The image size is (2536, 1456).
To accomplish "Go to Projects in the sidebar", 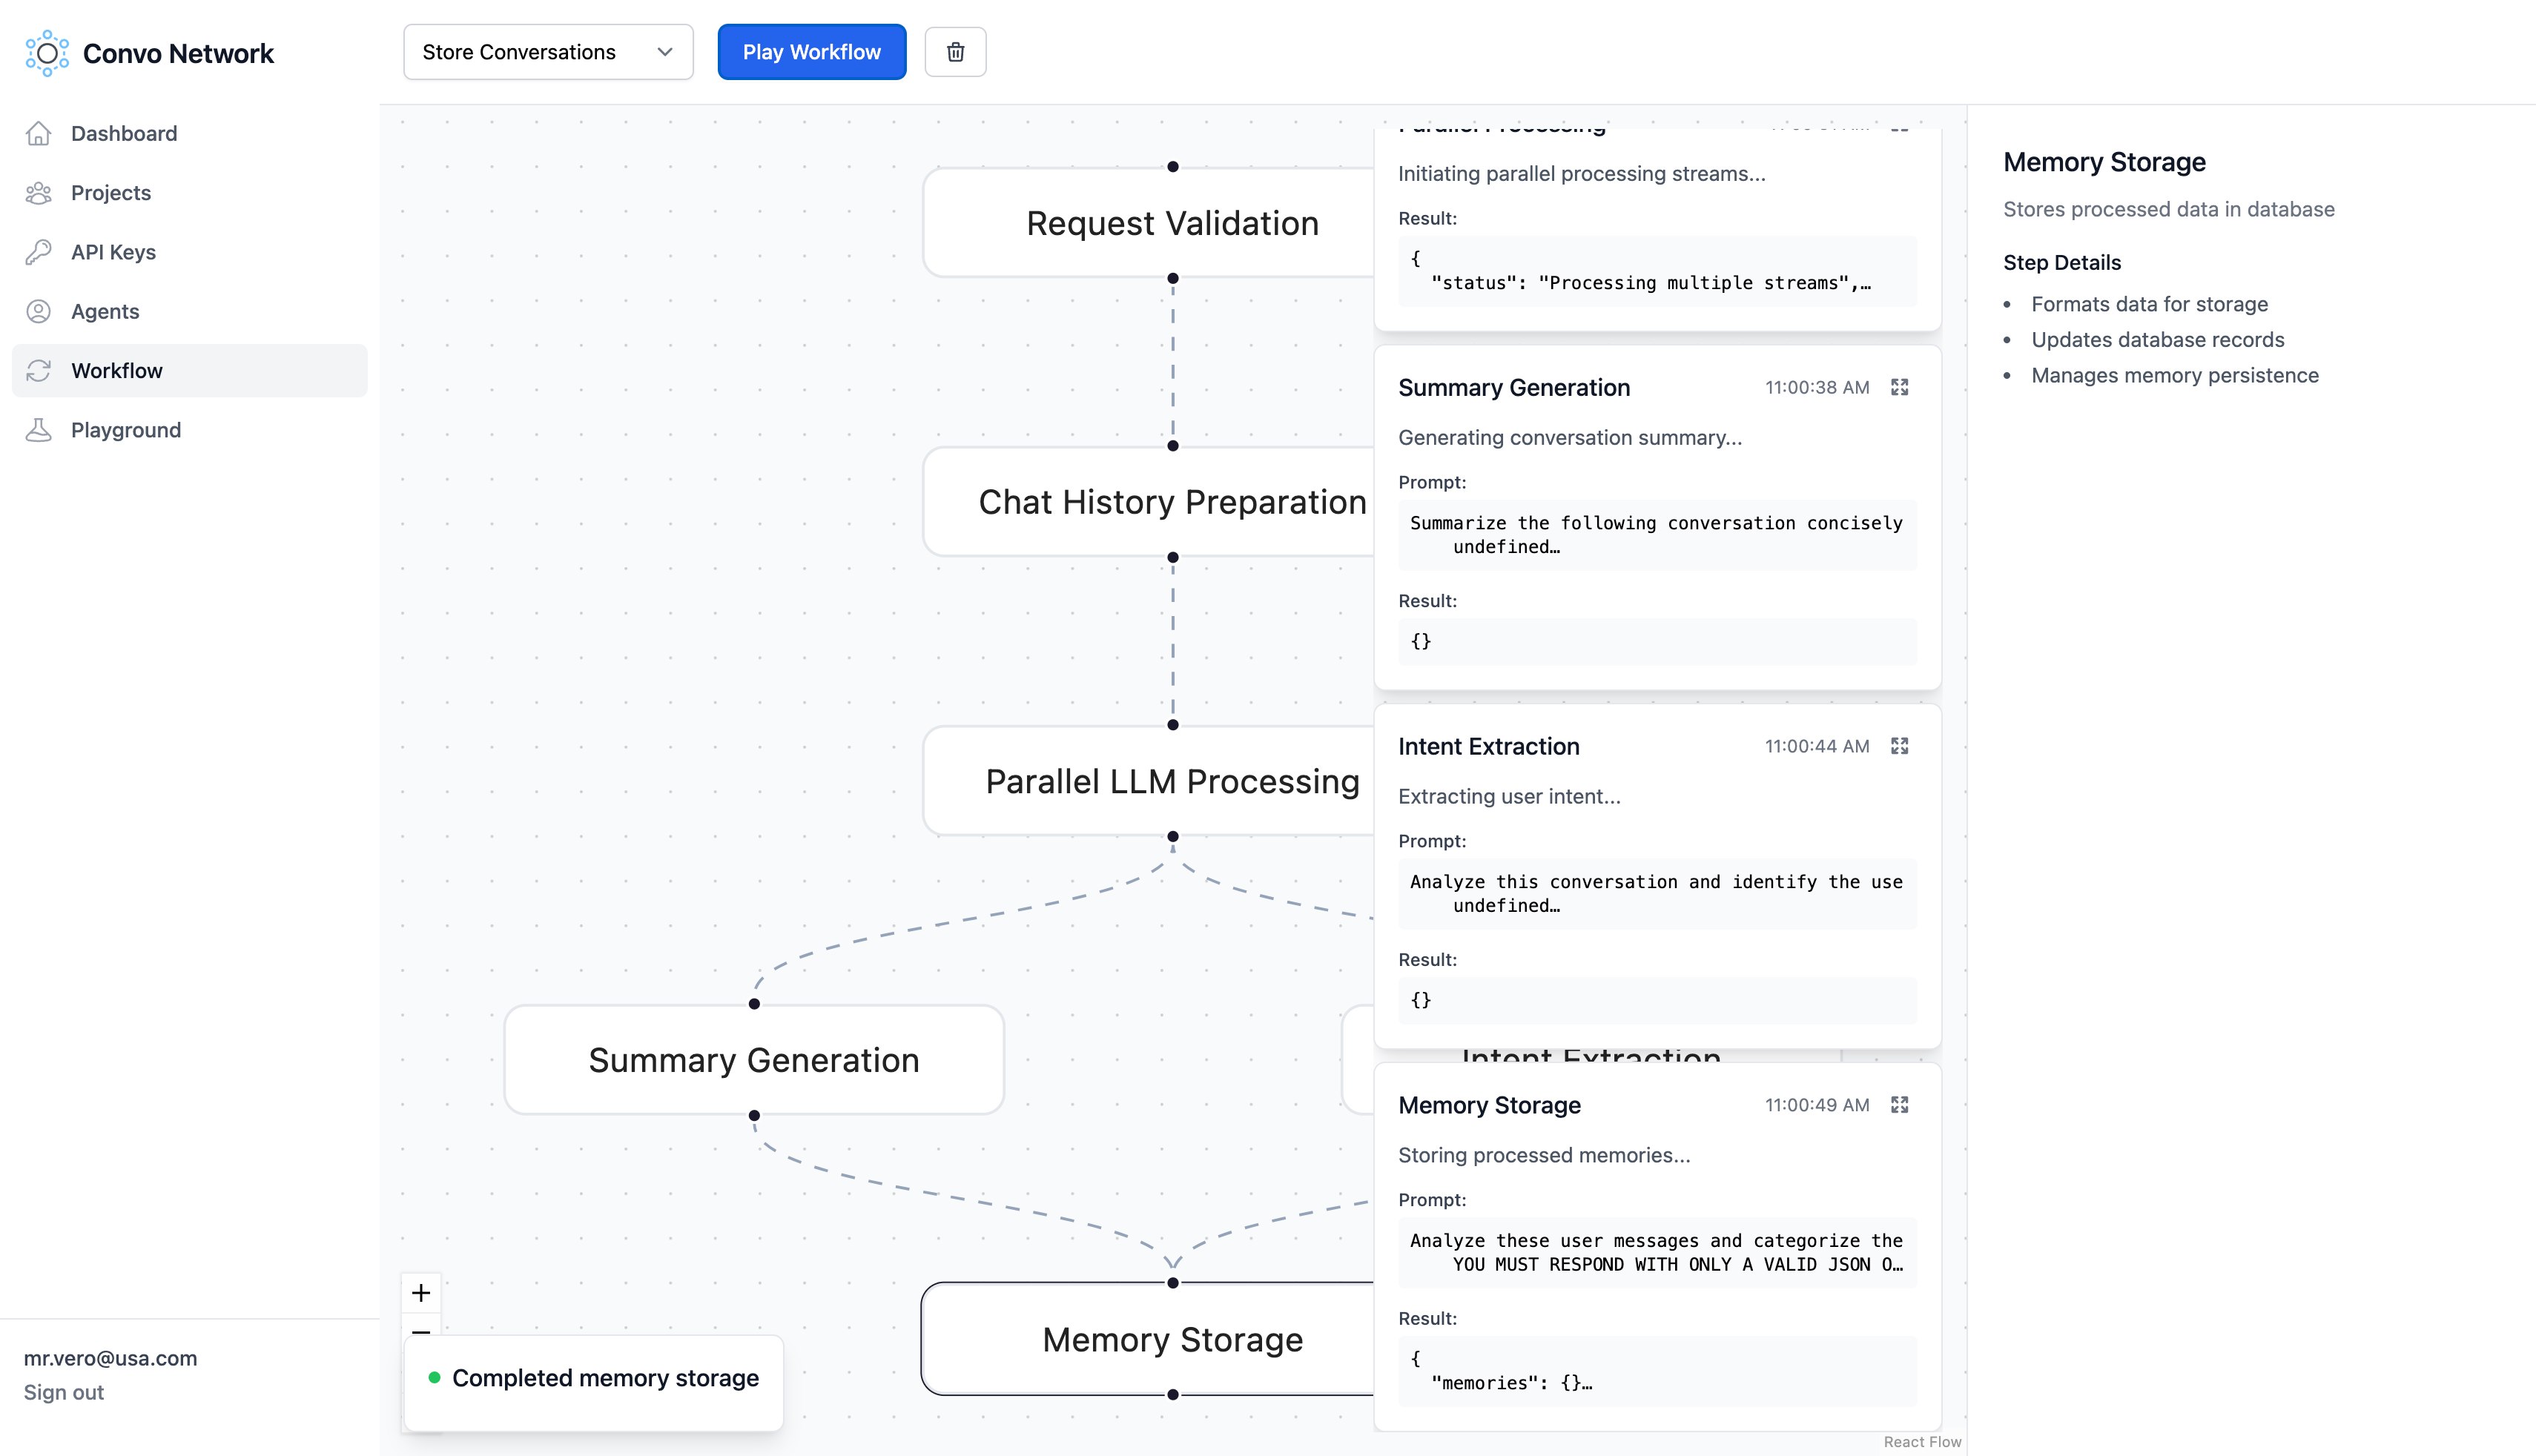I will click(x=190, y=193).
